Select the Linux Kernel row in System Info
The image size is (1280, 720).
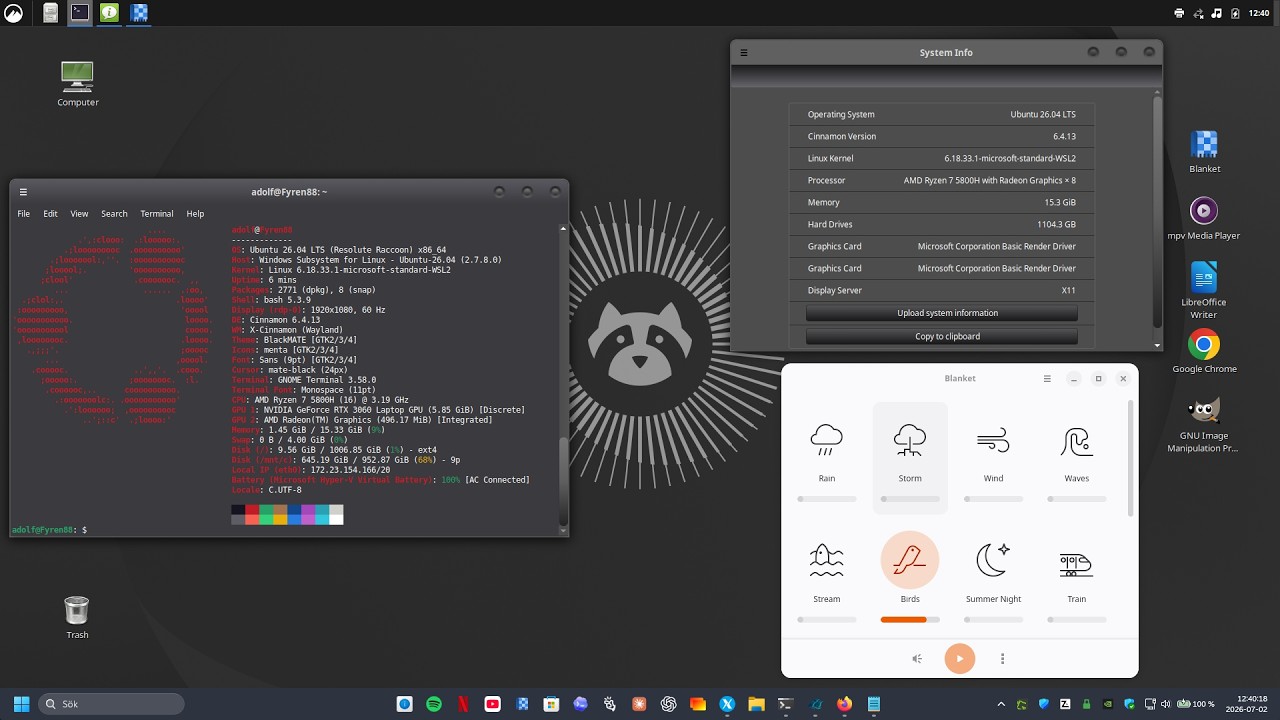coord(942,158)
